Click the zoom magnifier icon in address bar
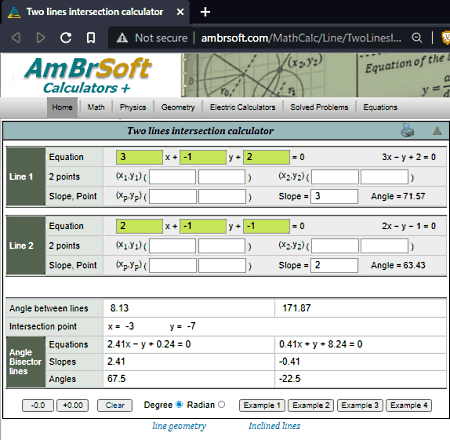Image resolution: width=450 pixels, height=440 pixels. [x=417, y=38]
